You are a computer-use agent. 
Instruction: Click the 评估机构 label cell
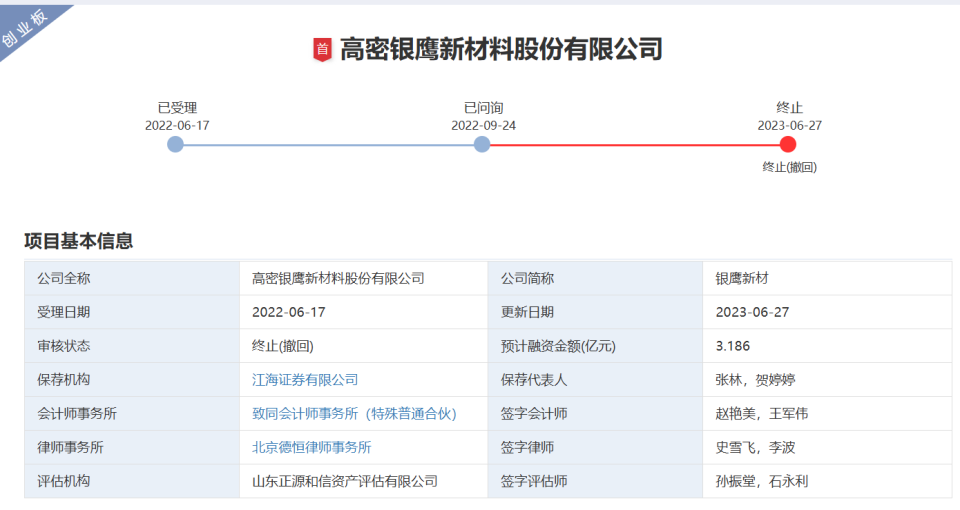pos(132,481)
